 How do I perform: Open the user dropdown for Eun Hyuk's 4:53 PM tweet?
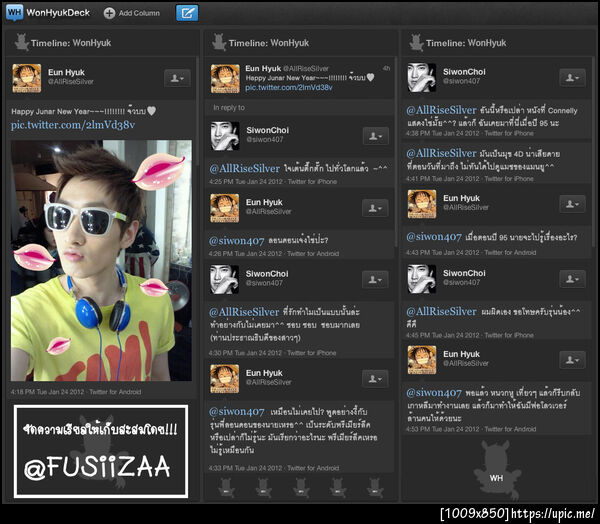coord(572,360)
